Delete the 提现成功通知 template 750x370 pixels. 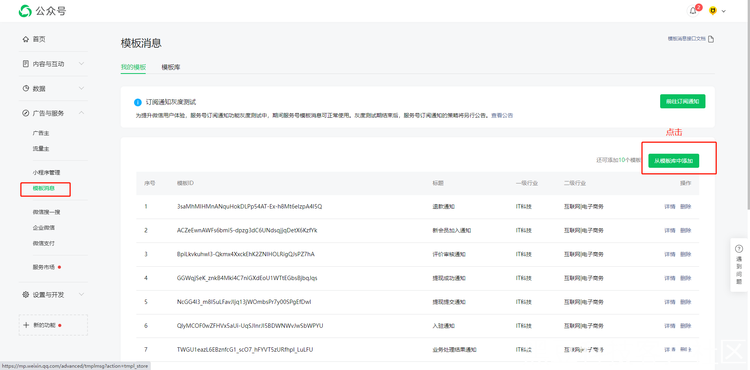(x=685, y=278)
